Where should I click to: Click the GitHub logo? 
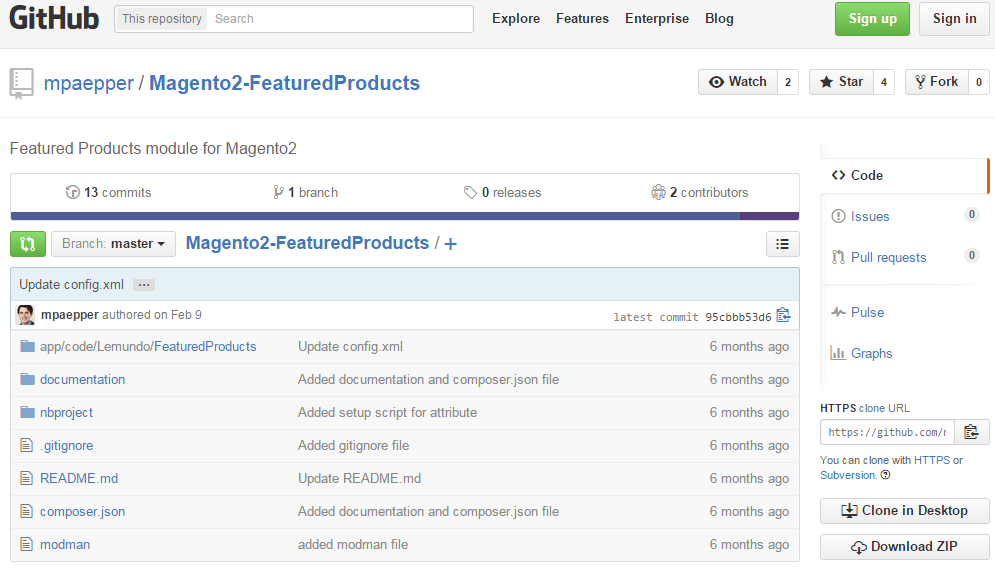click(x=54, y=18)
